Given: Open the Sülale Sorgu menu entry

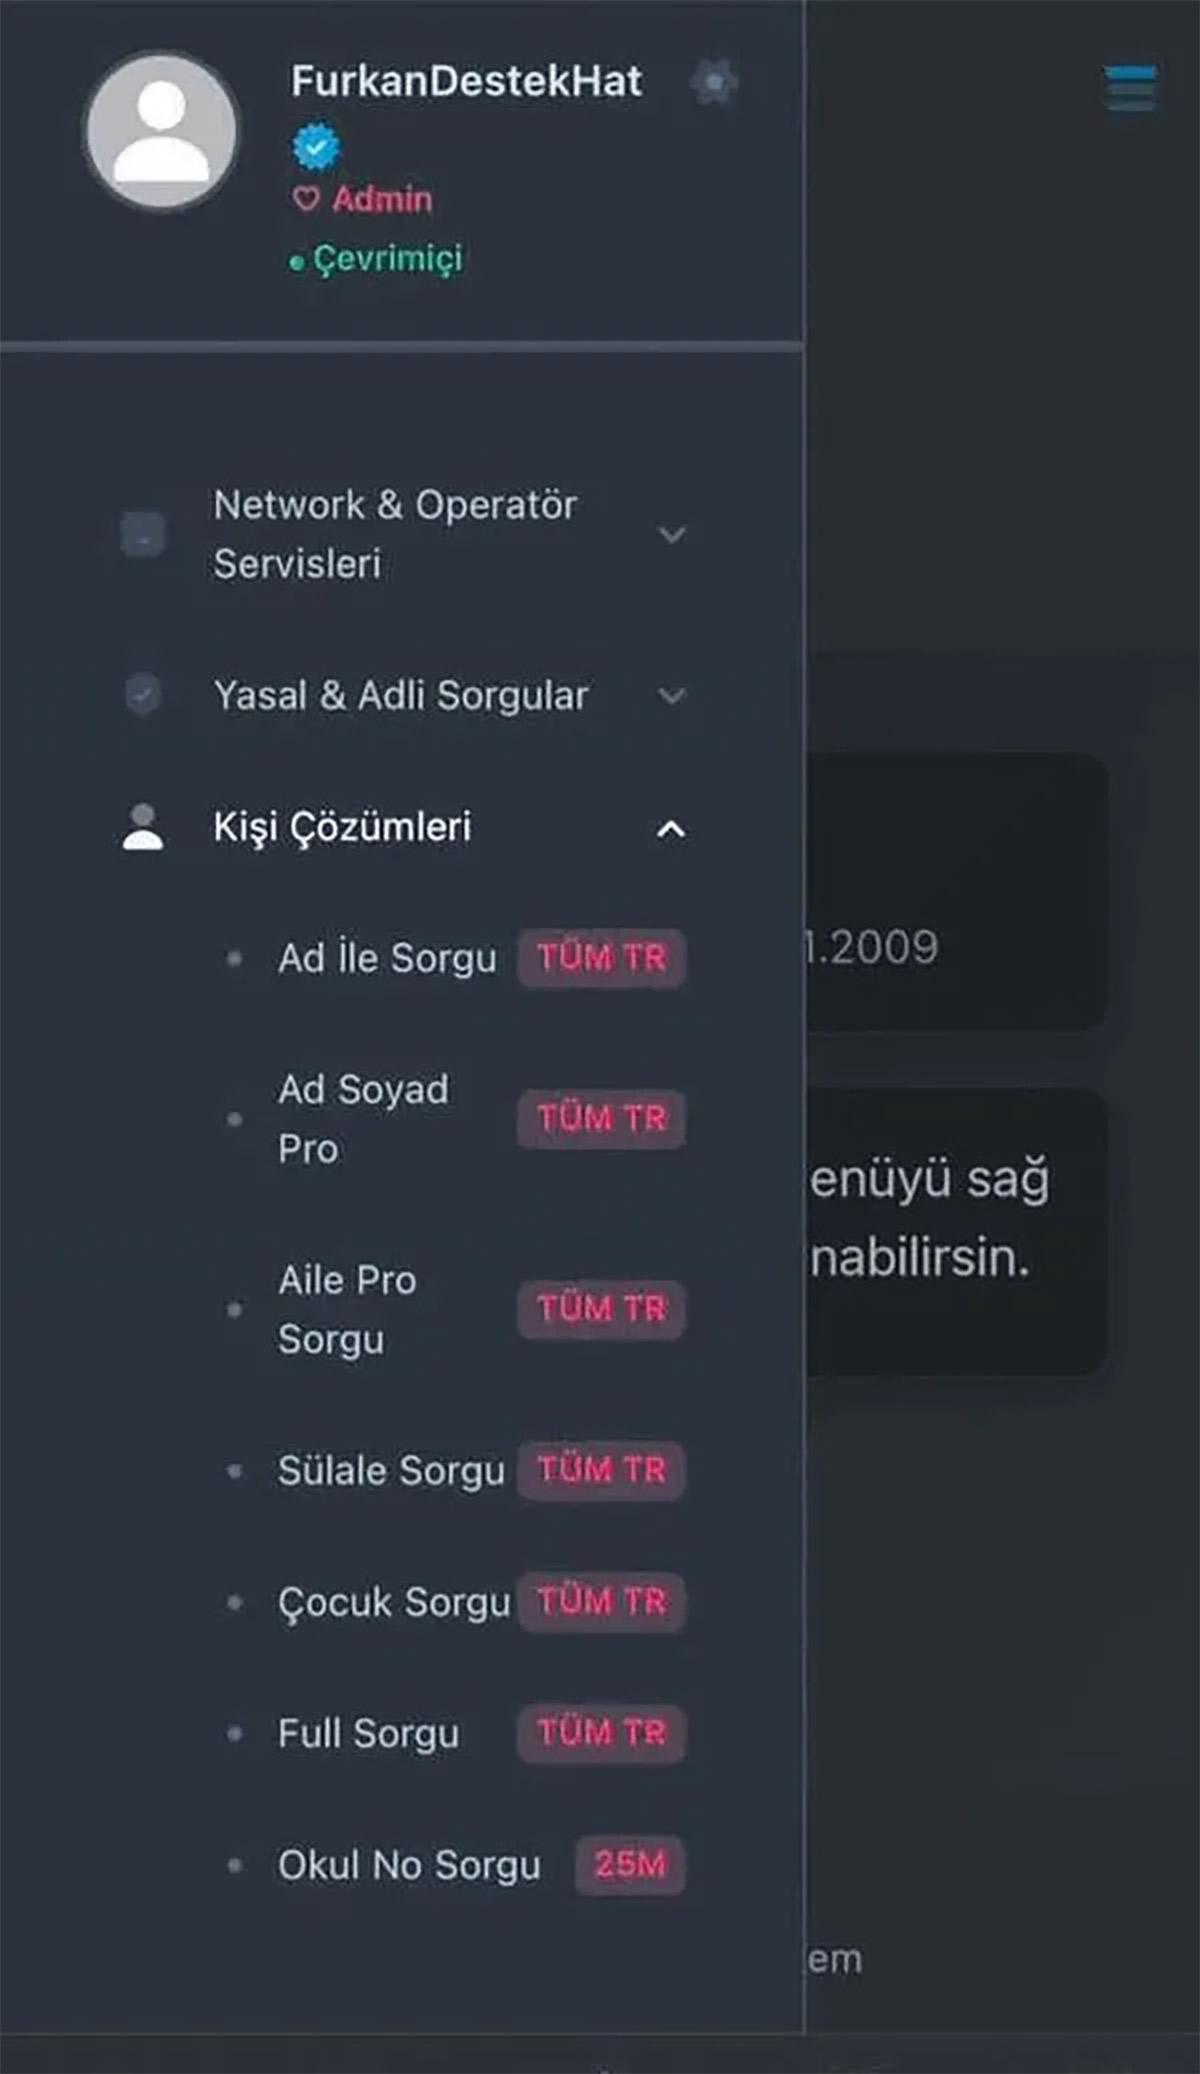Looking at the screenshot, I should tap(391, 1471).
